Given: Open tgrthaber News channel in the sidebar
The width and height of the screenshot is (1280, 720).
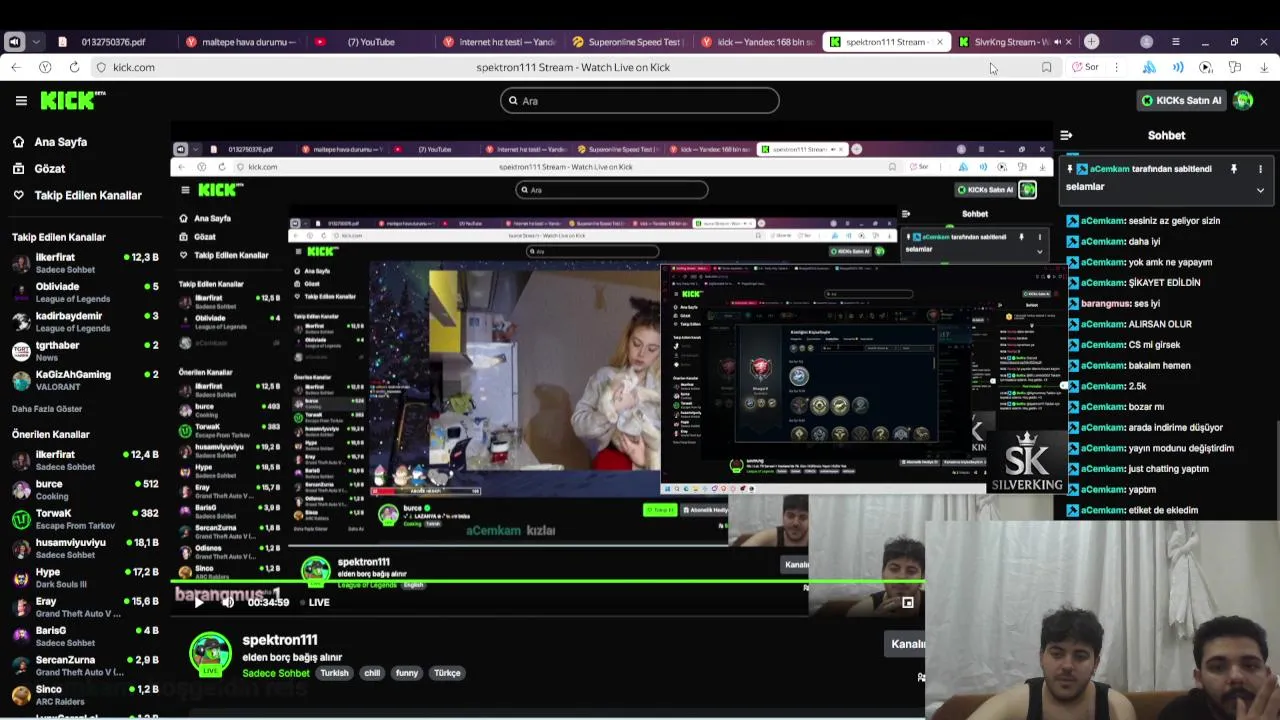Looking at the screenshot, I should (85, 351).
